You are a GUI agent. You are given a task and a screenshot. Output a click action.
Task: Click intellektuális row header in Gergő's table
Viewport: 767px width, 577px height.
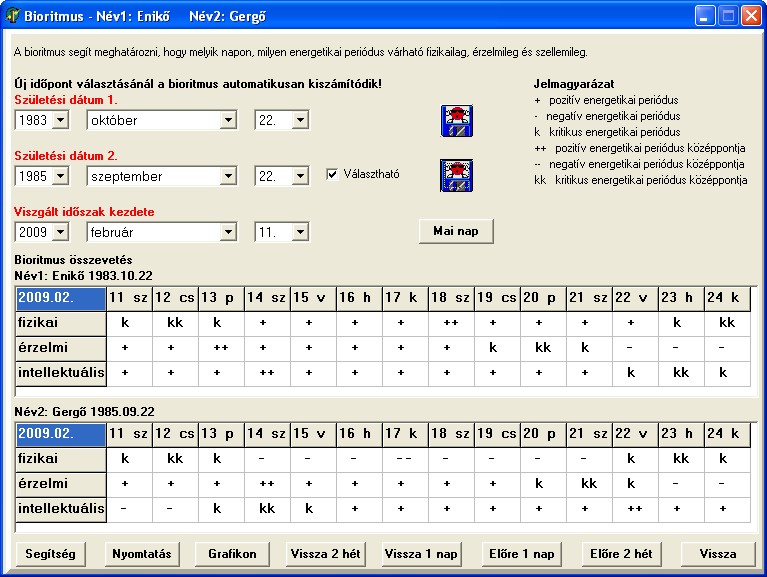pos(61,509)
